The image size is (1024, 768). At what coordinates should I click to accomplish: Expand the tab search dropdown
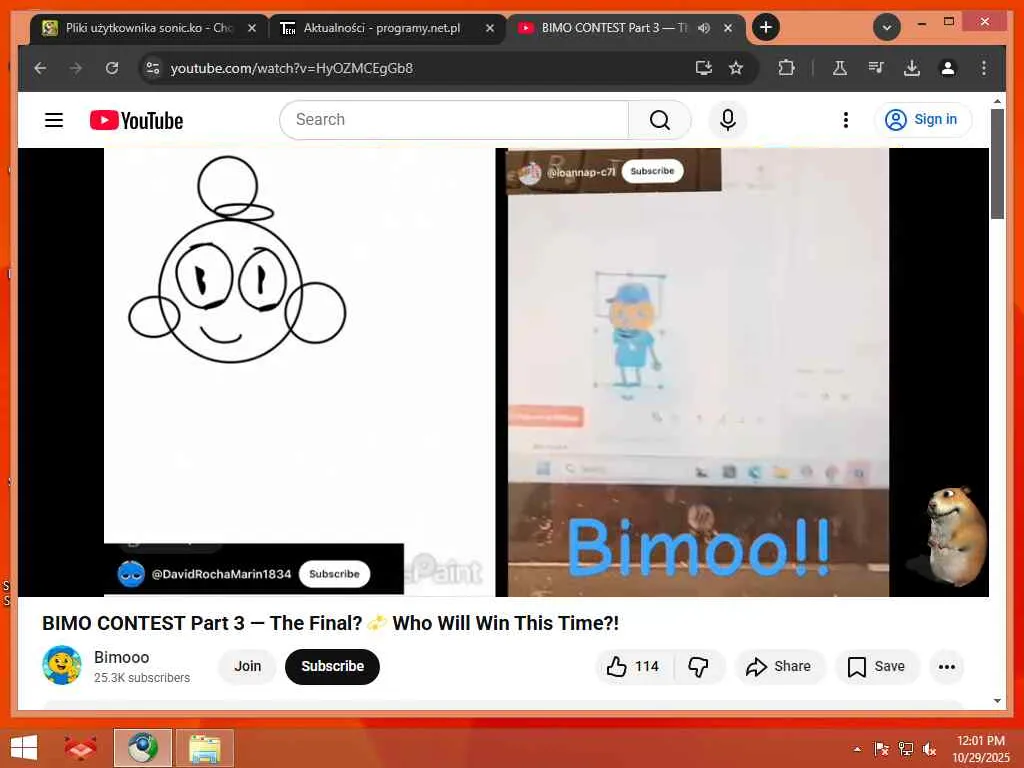(887, 27)
